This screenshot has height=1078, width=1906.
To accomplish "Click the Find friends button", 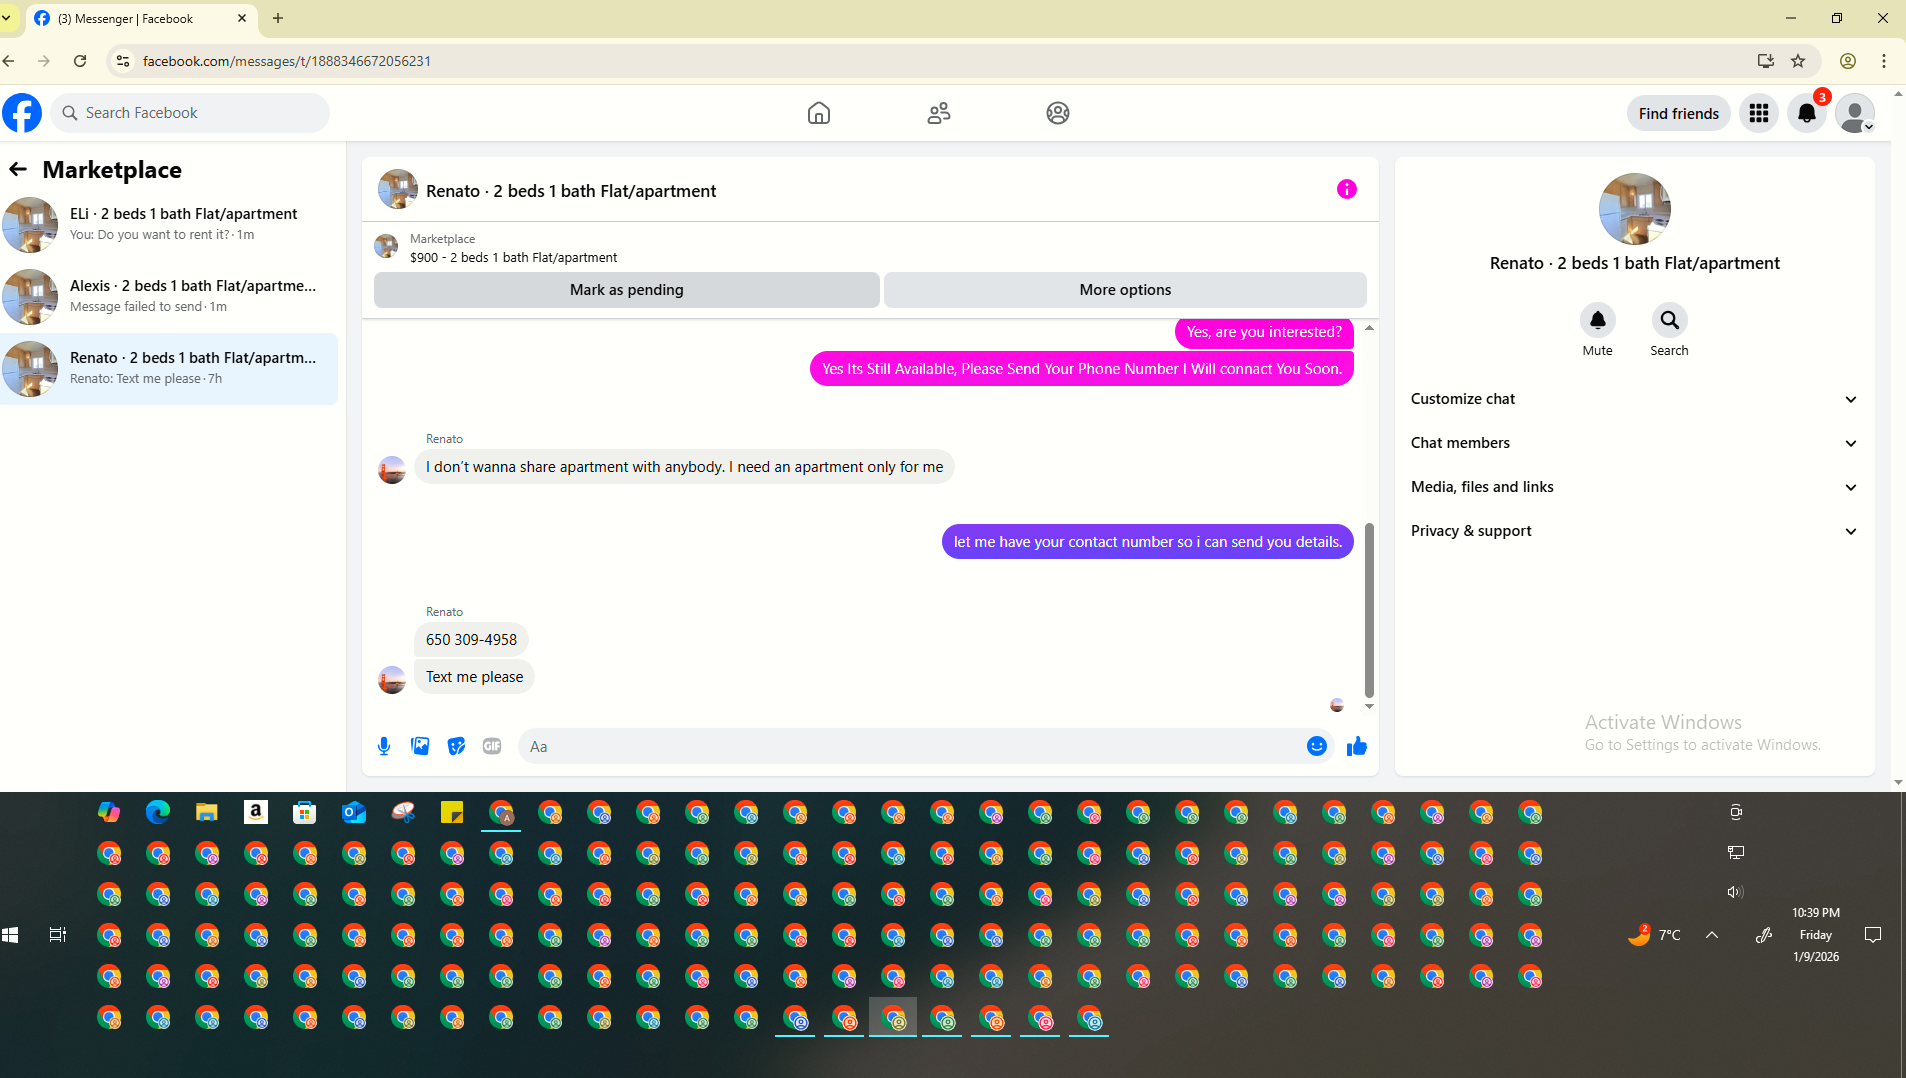I will (1679, 113).
